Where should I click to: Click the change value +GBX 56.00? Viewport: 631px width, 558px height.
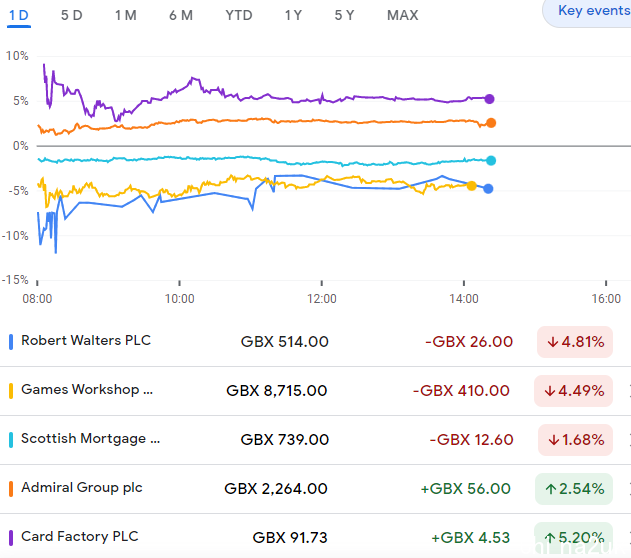coord(466,489)
